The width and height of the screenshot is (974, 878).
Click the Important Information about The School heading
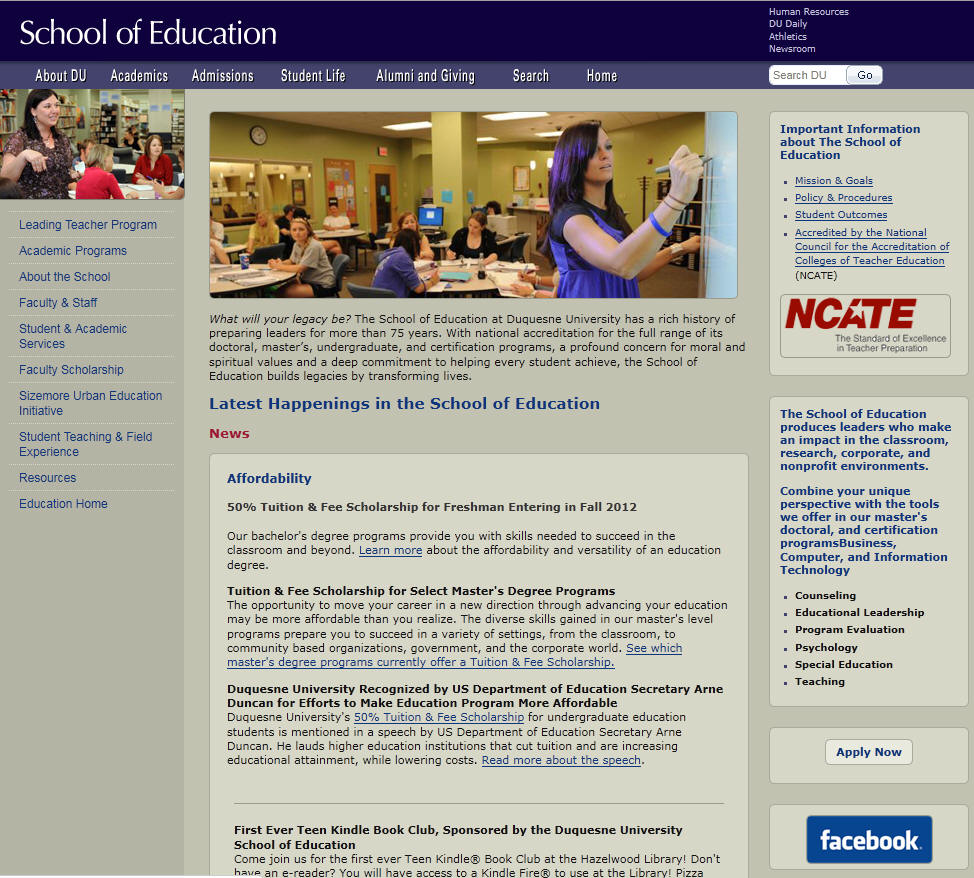point(850,142)
